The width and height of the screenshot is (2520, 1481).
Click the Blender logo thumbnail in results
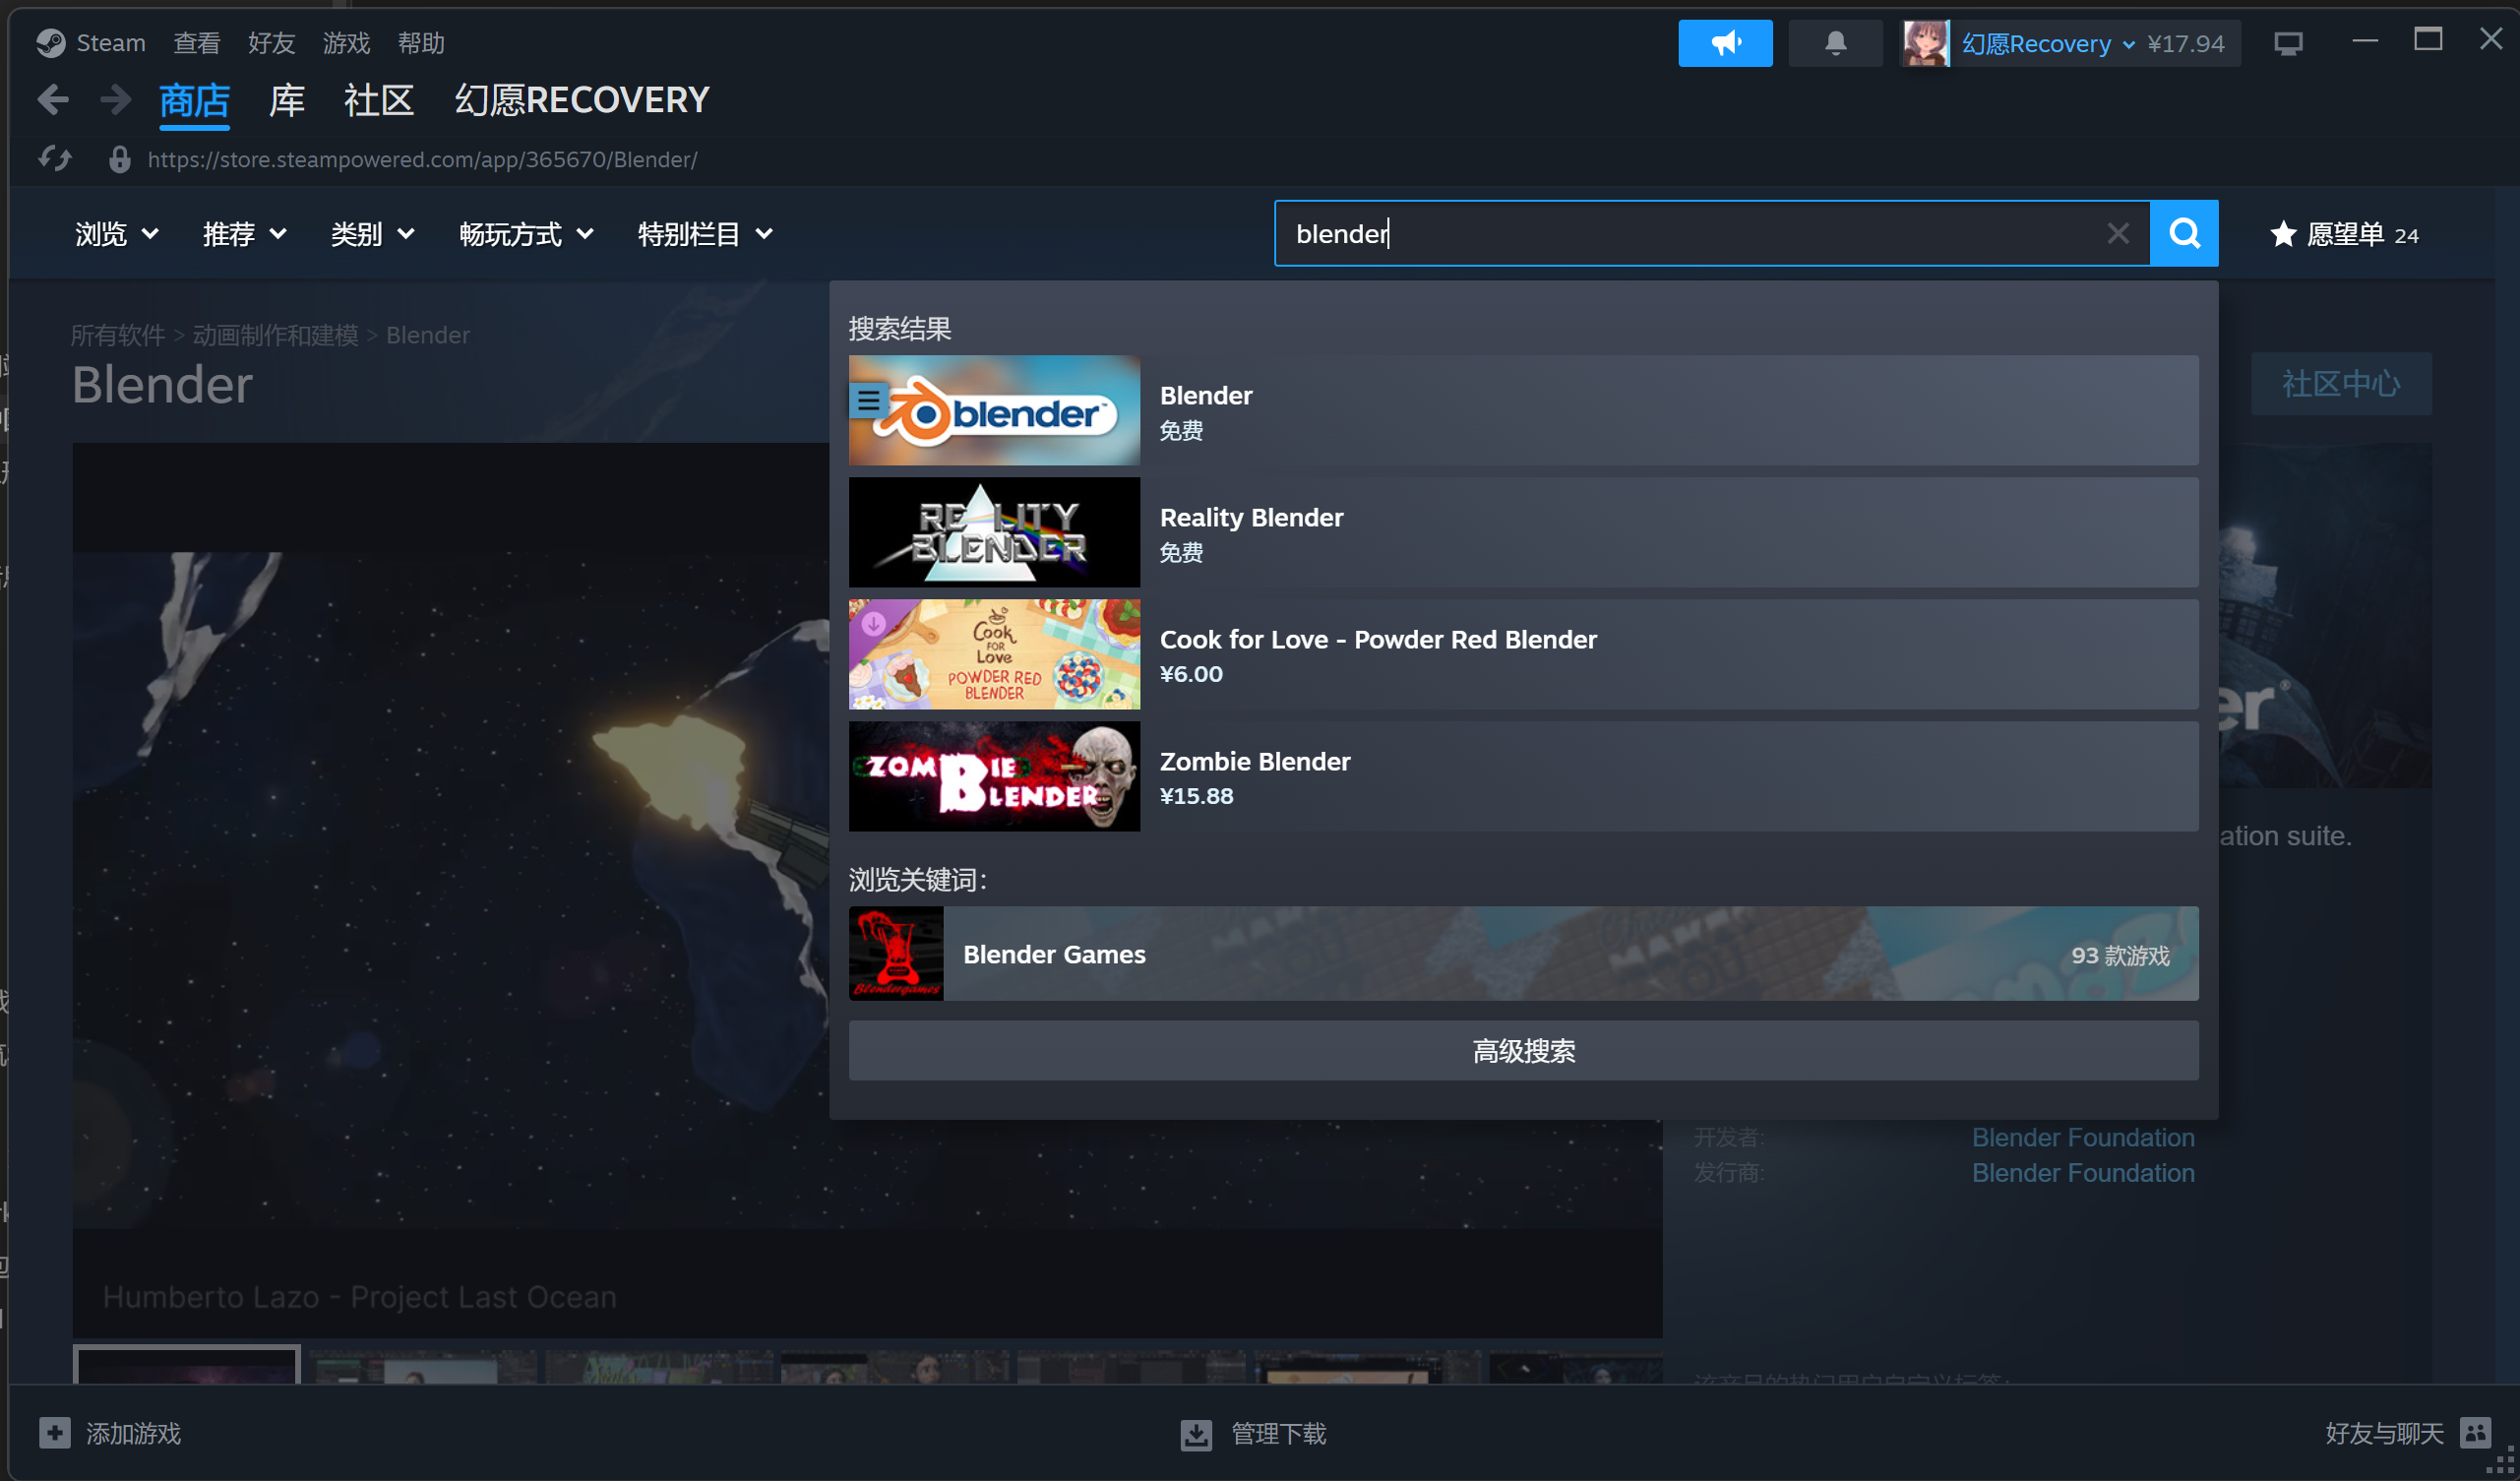(994, 410)
